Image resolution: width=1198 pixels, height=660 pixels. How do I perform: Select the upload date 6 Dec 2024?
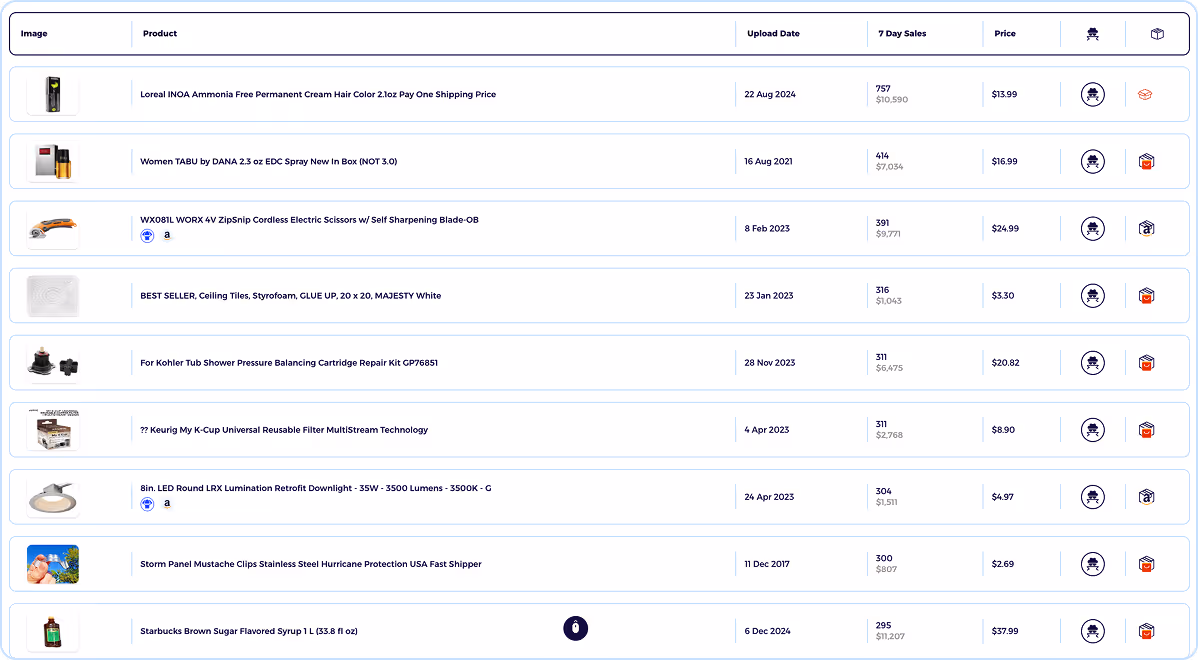click(768, 631)
